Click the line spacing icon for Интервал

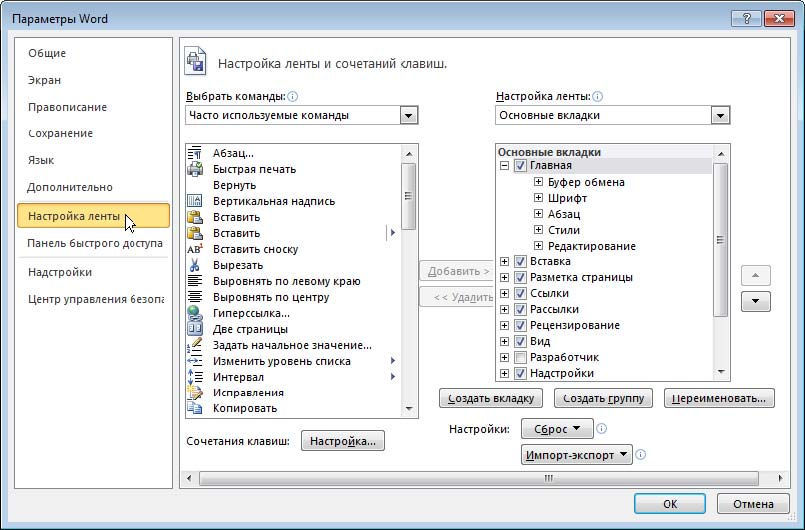pyautogui.click(x=195, y=376)
